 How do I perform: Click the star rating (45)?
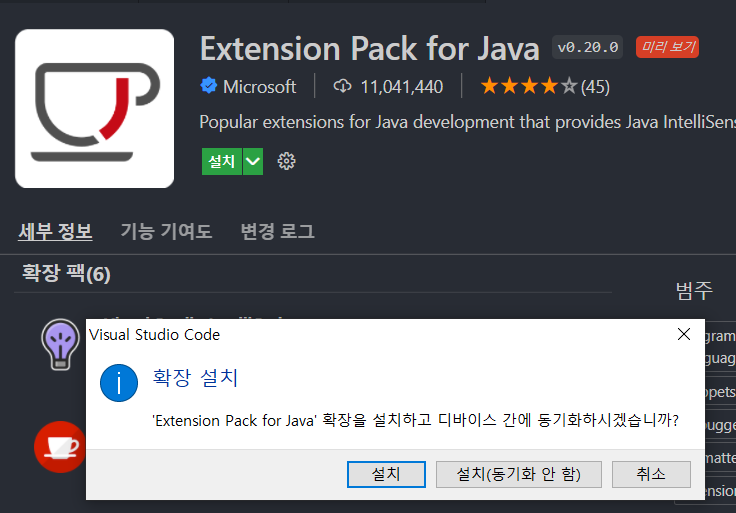545,86
